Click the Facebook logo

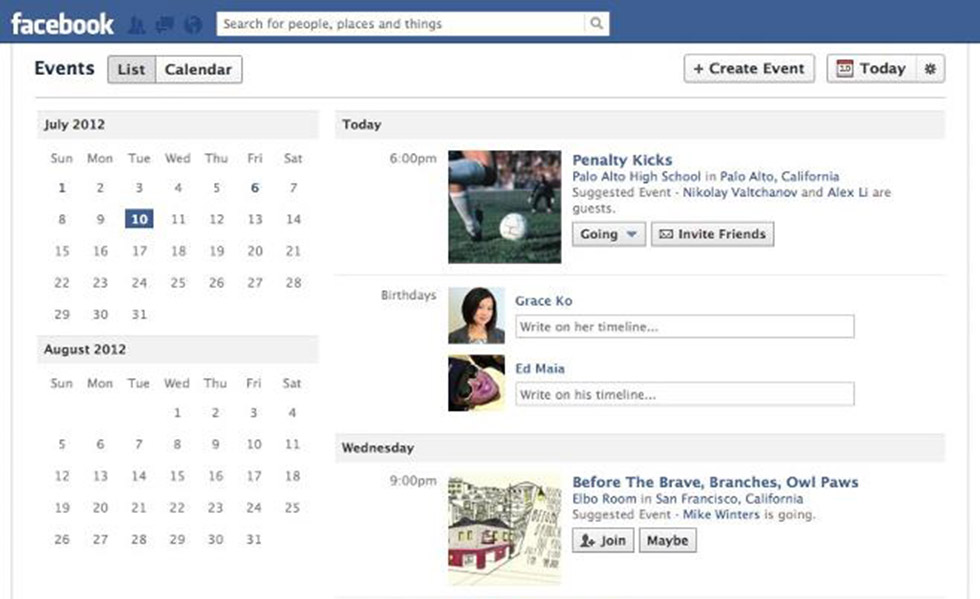coord(62,23)
